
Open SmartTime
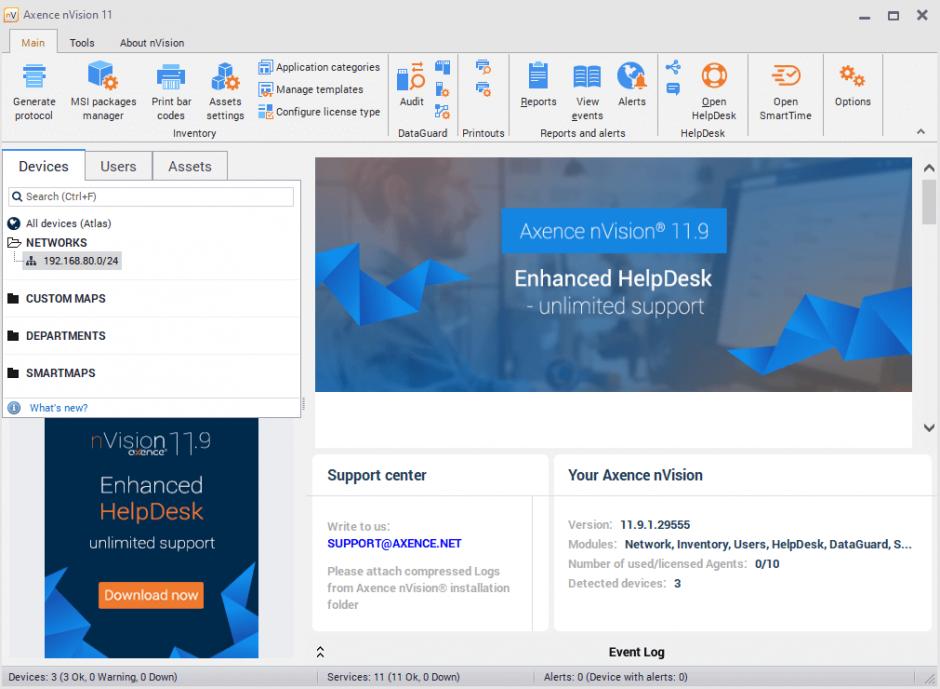coord(785,92)
